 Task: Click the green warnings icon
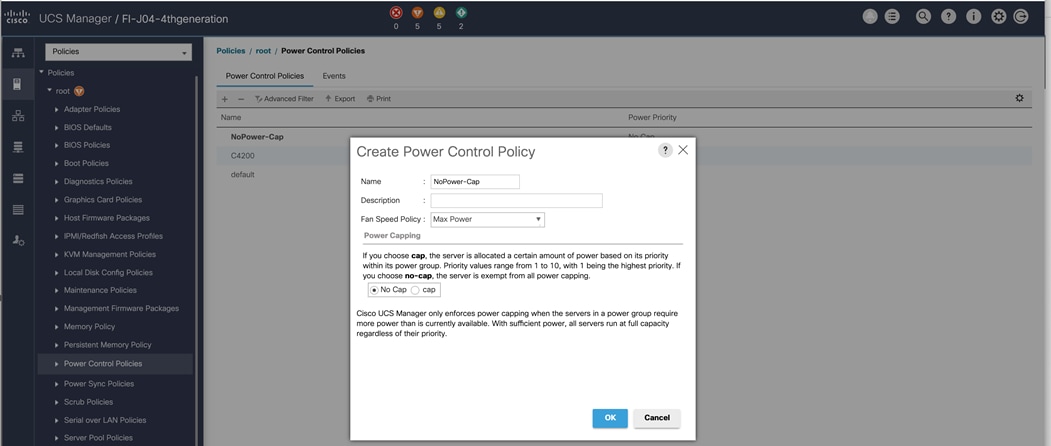click(x=461, y=13)
